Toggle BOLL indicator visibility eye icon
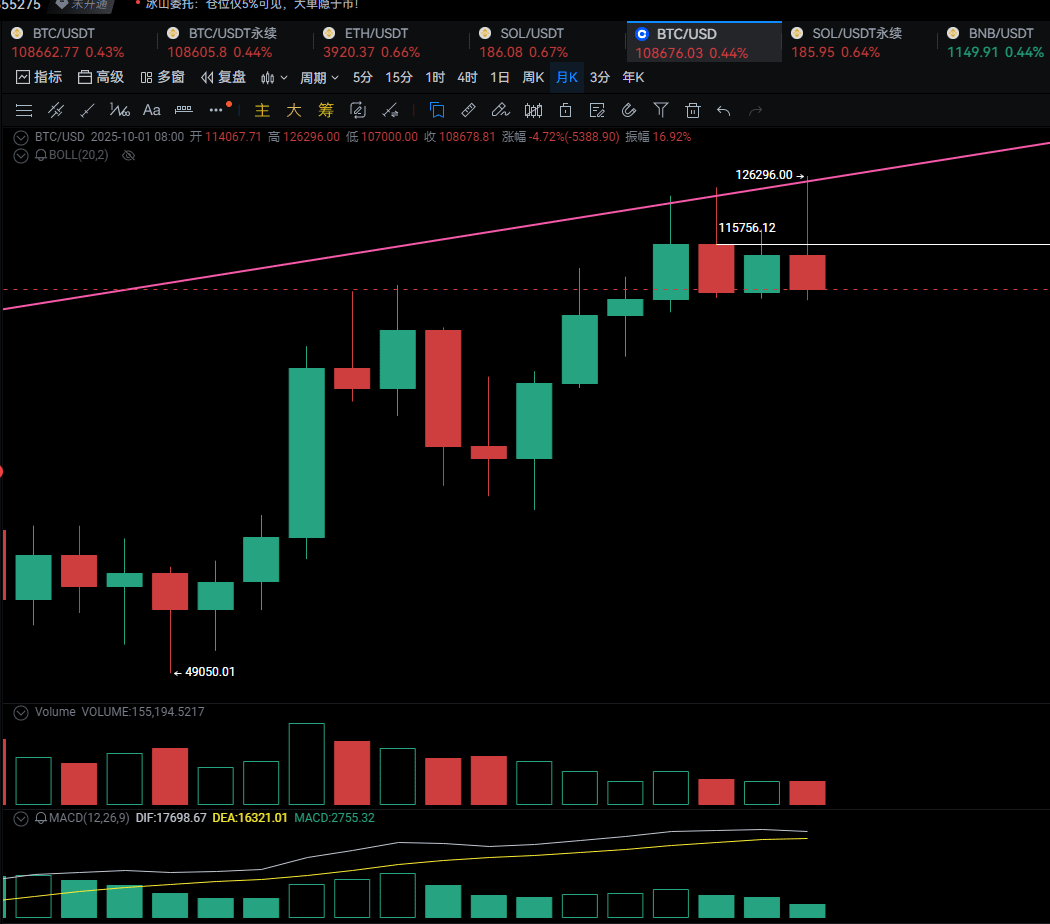Image resolution: width=1050 pixels, height=924 pixels. click(x=127, y=155)
